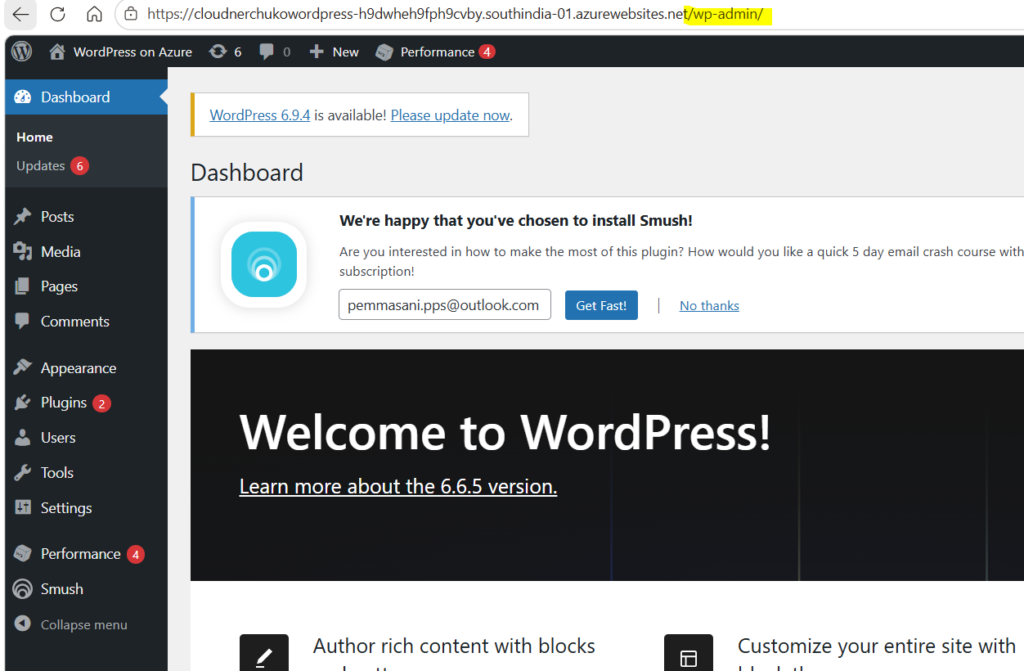Reload the page with refresh icon

click(57, 14)
